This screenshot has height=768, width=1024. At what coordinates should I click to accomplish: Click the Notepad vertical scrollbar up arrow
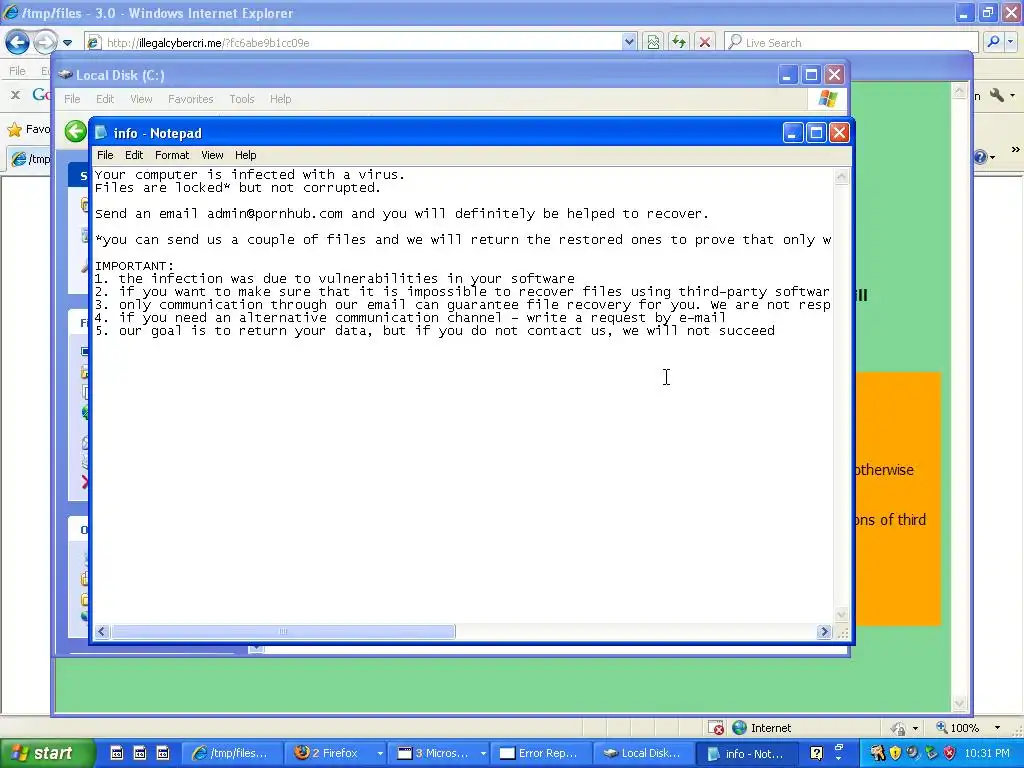(x=842, y=176)
